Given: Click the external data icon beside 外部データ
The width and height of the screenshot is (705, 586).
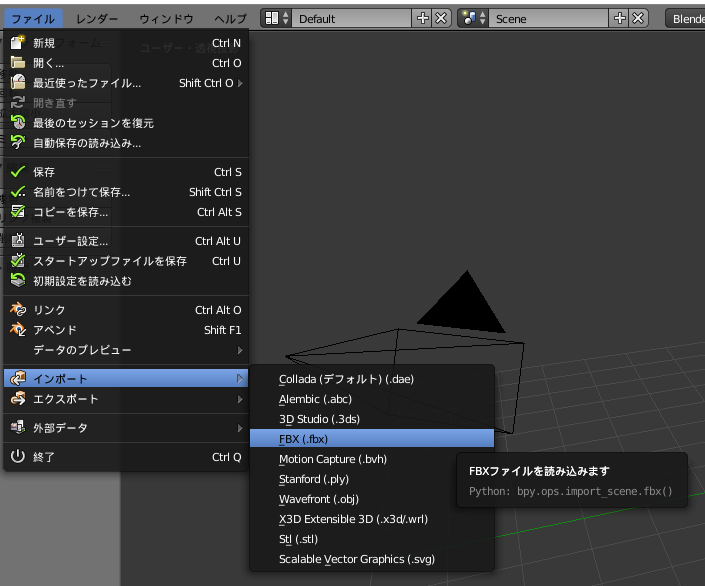Looking at the screenshot, I should tap(18, 428).
